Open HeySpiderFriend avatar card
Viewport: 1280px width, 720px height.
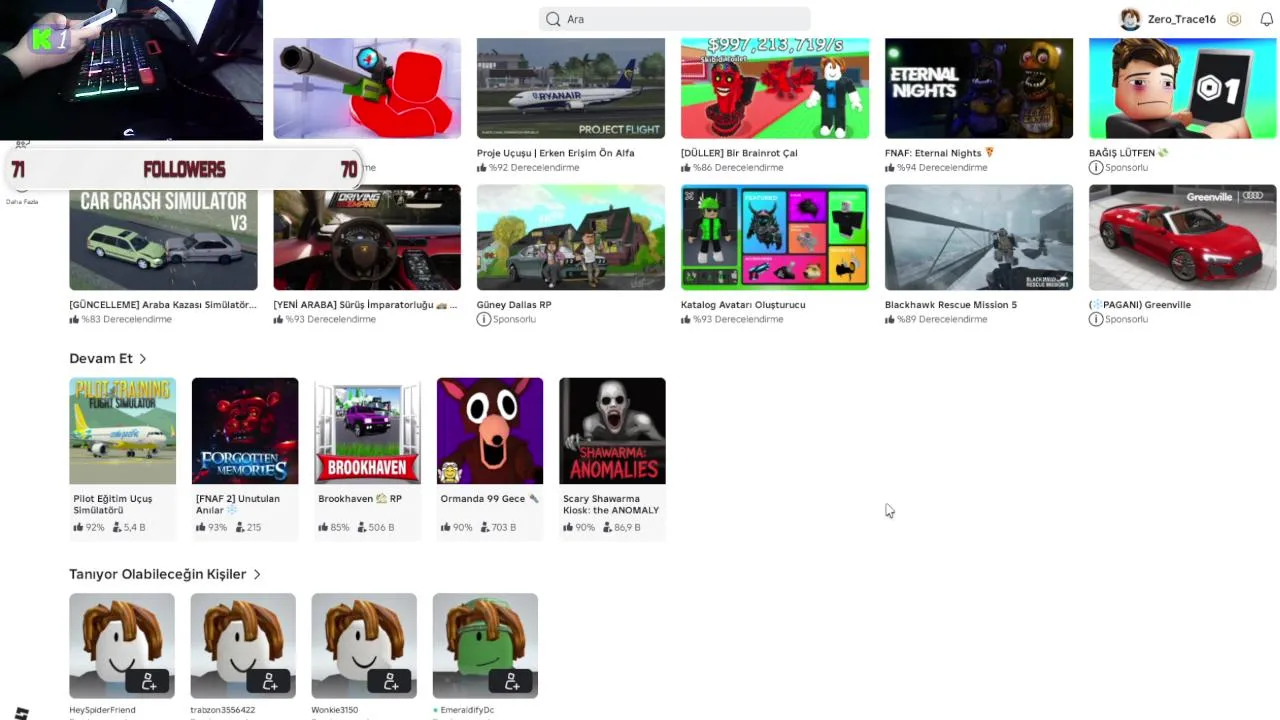[121, 646]
